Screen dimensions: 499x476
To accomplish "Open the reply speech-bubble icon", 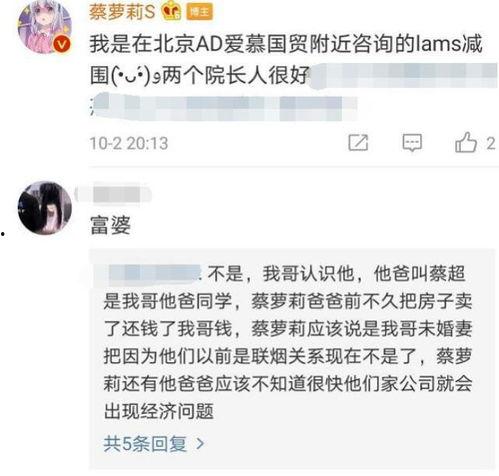I will pos(412,143).
